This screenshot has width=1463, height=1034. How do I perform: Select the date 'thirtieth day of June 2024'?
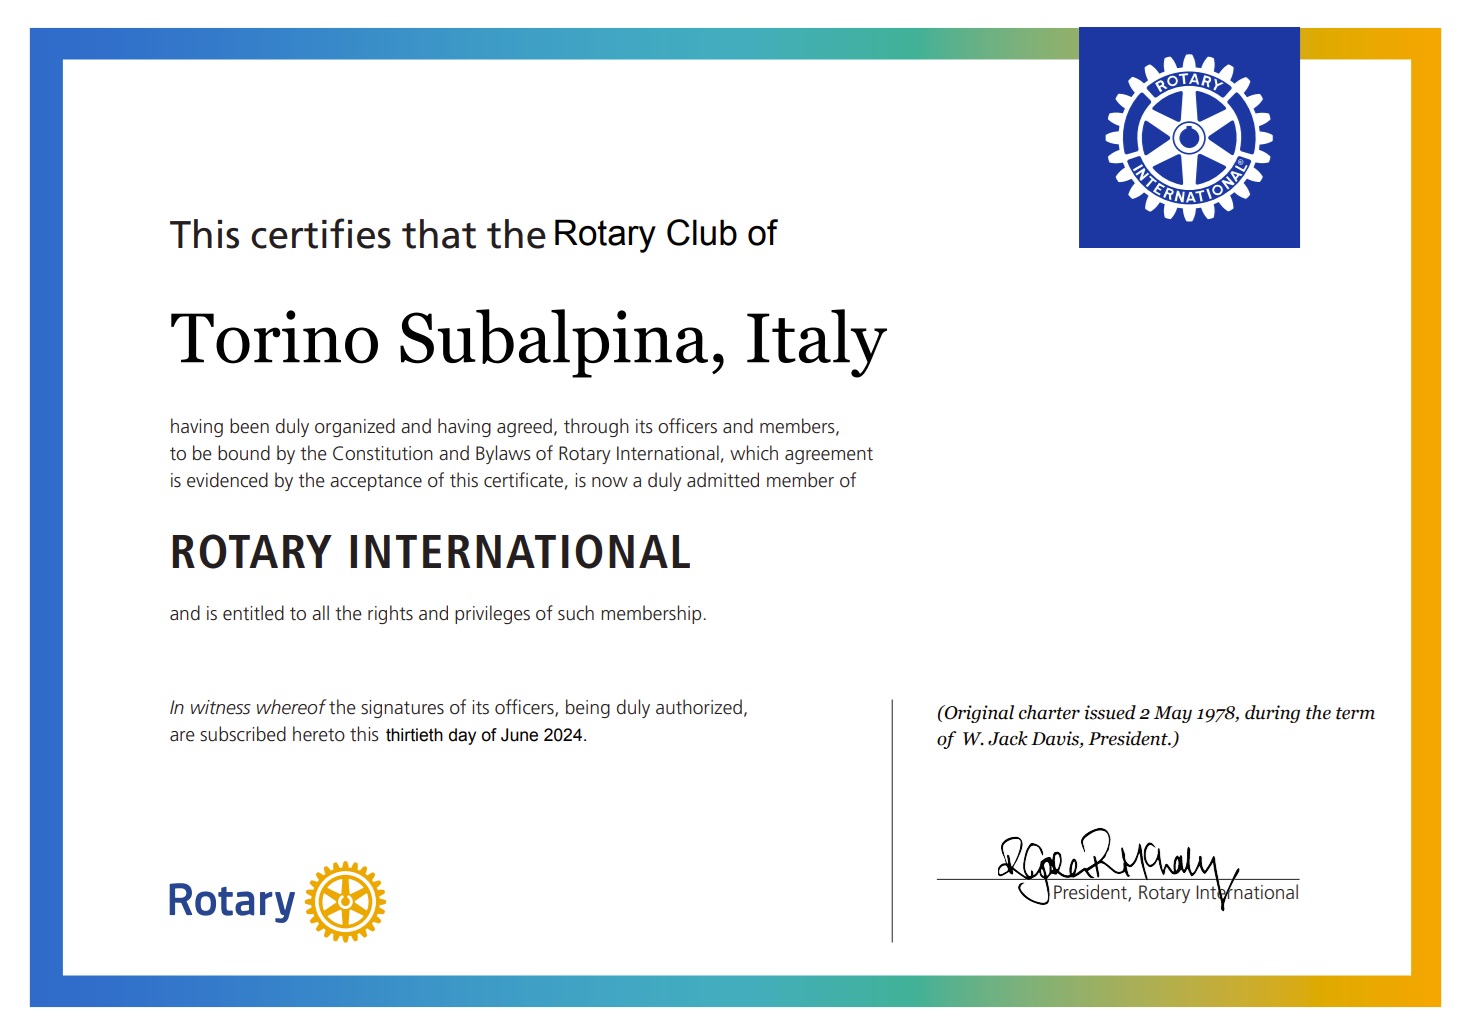click(x=484, y=736)
